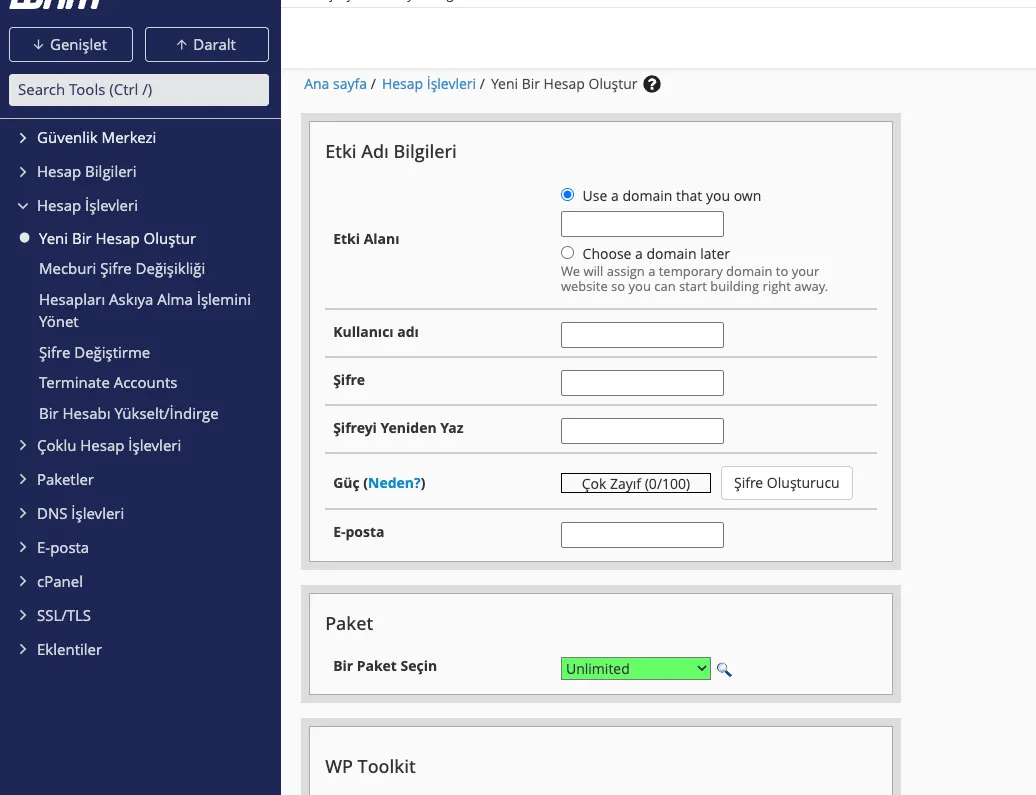Open Terminate Accounts menu item
Viewport: 1036px width, 795px height.
coord(108,383)
